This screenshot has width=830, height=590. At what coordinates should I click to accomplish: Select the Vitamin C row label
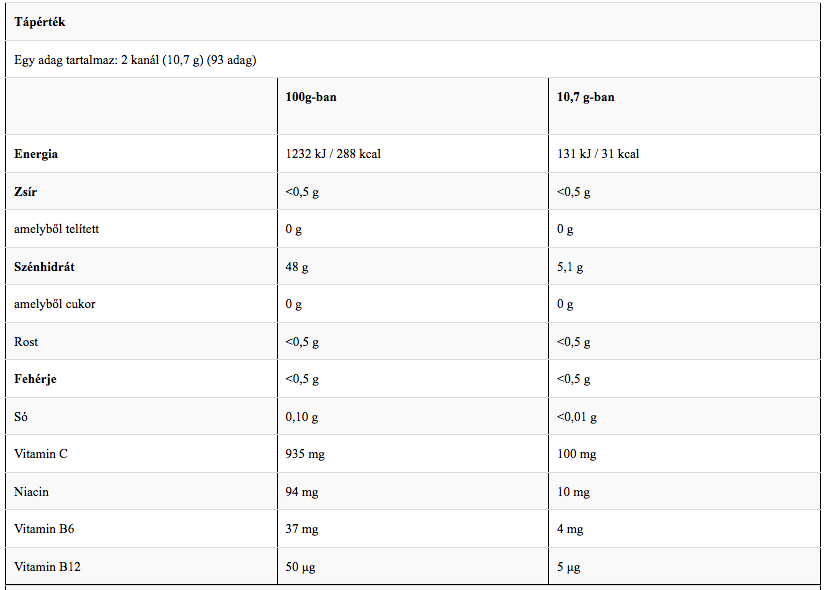41,454
